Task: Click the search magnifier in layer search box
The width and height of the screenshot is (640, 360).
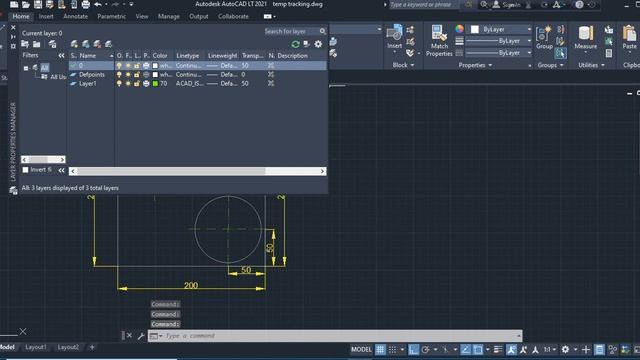Action: 322,31
